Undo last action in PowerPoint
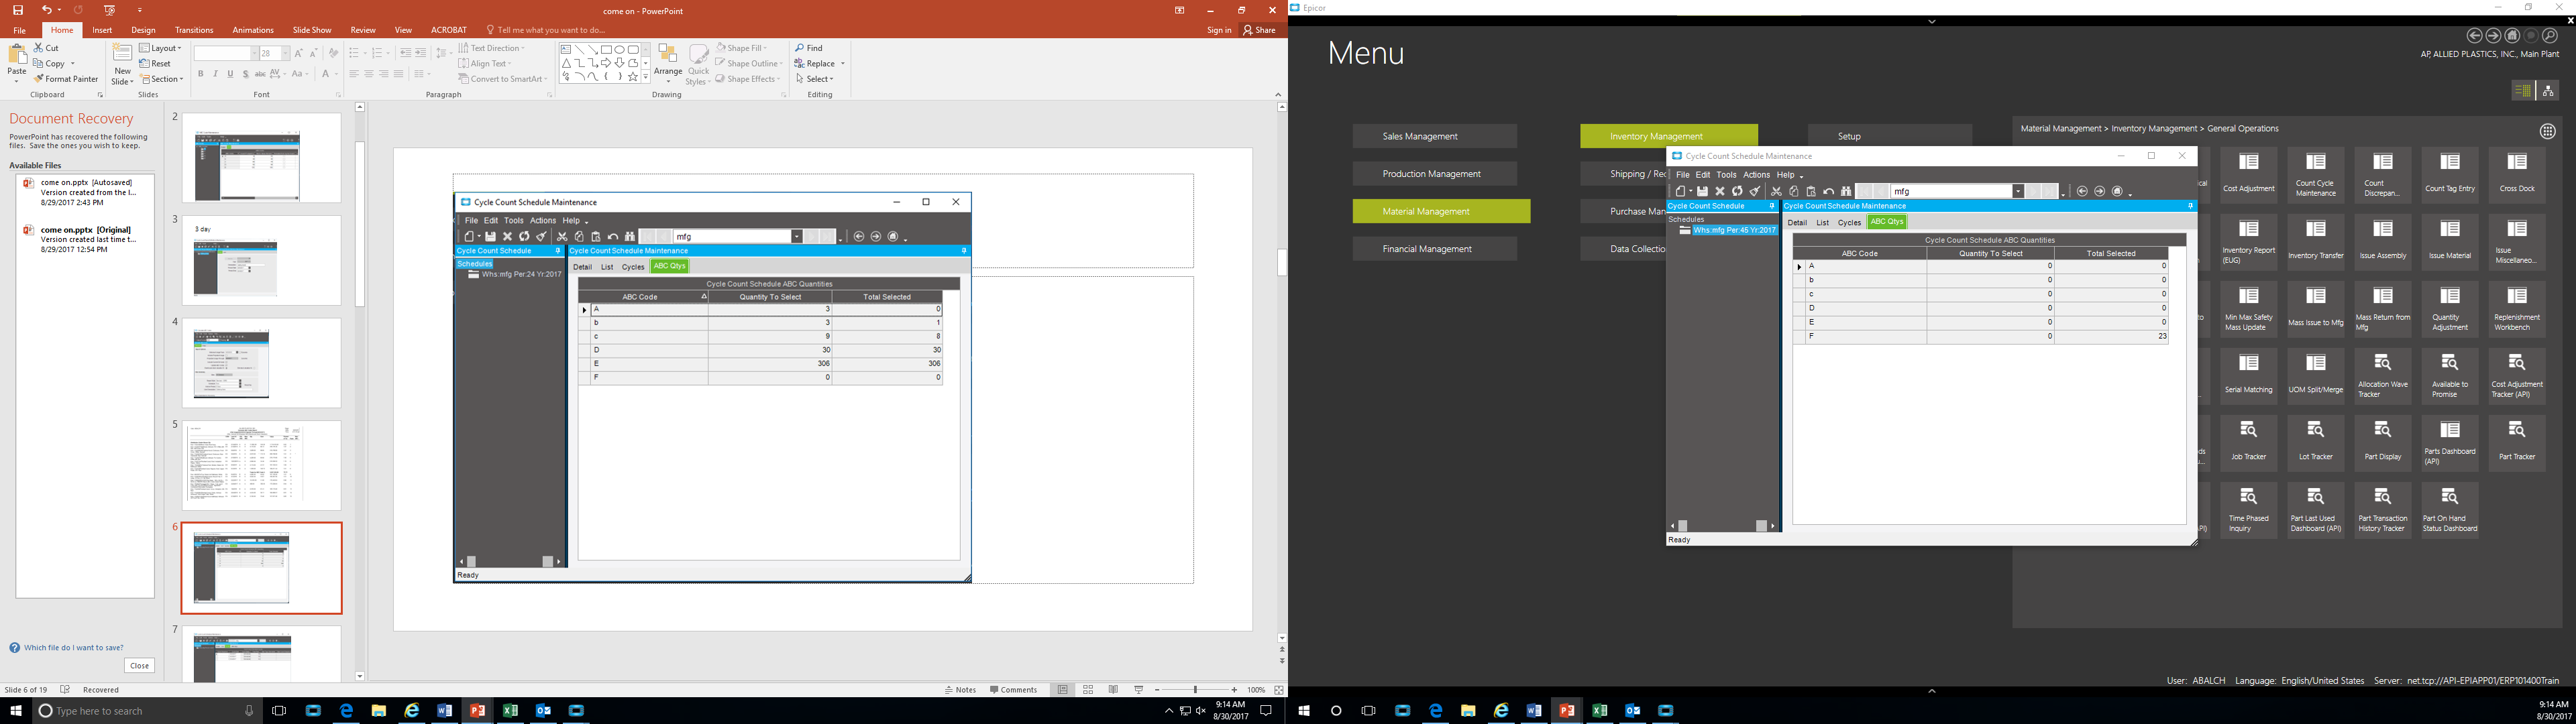The height and width of the screenshot is (724, 2576). coord(46,10)
